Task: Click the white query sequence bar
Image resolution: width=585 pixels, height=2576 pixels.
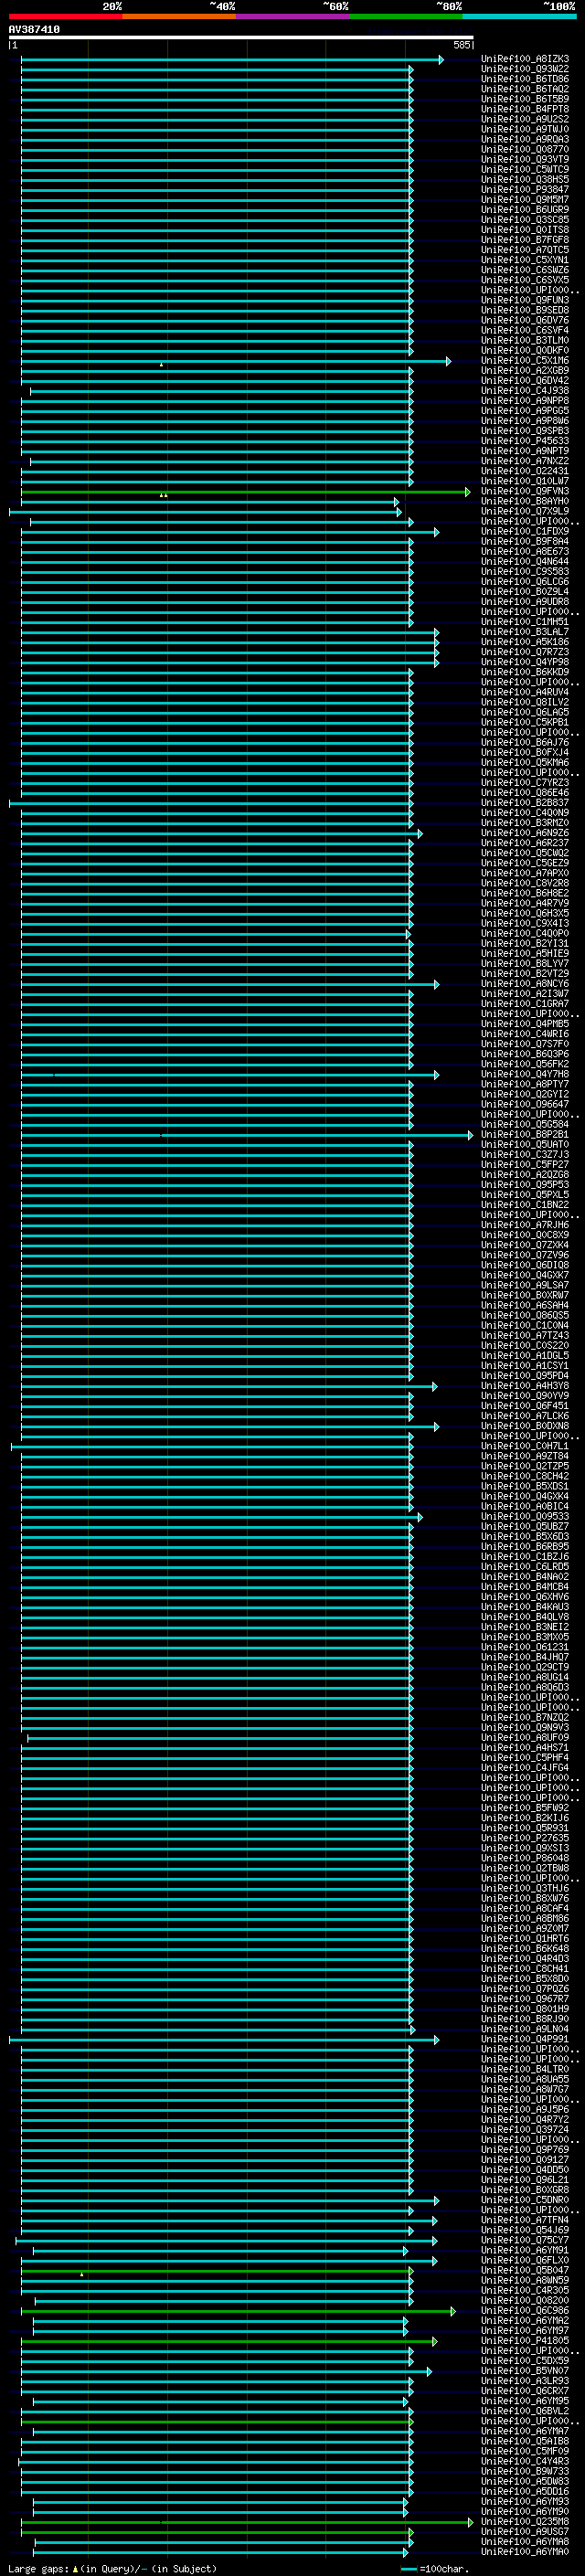Action: (x=241, y=38)
